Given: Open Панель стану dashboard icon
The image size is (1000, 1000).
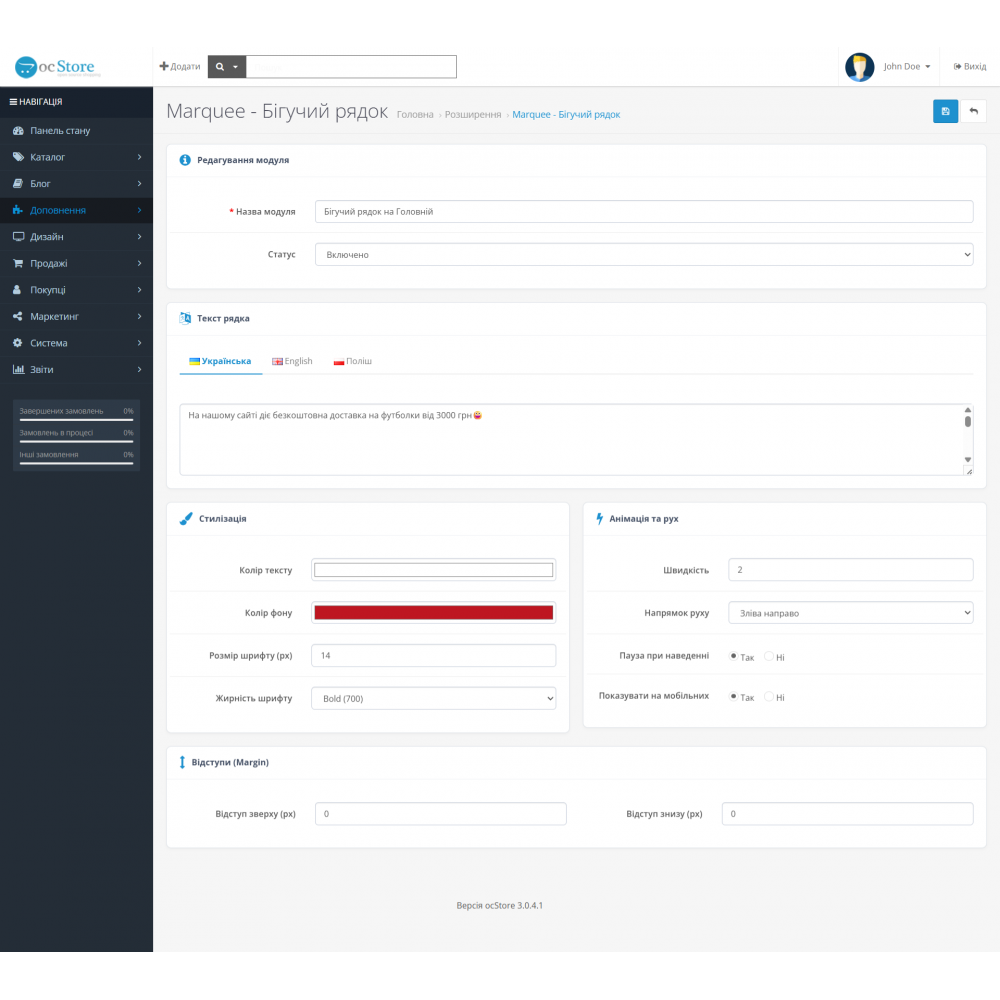Looking at the screenshot, I should 18,131.
